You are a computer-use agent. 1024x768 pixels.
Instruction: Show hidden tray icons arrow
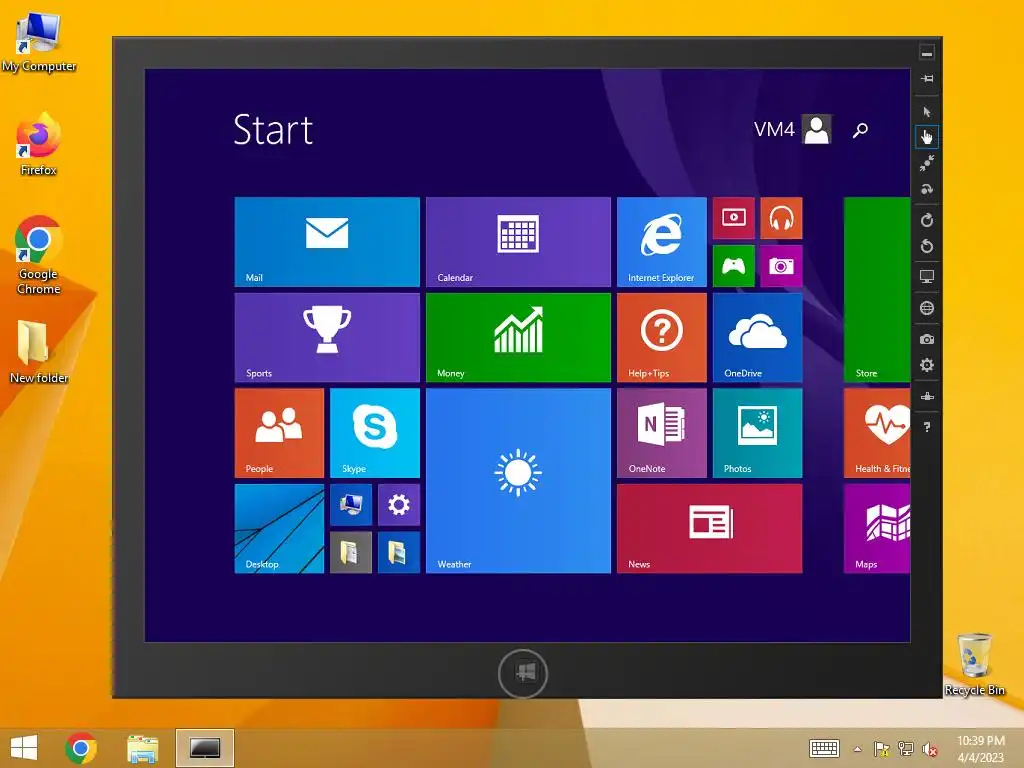tap(857, 749)
